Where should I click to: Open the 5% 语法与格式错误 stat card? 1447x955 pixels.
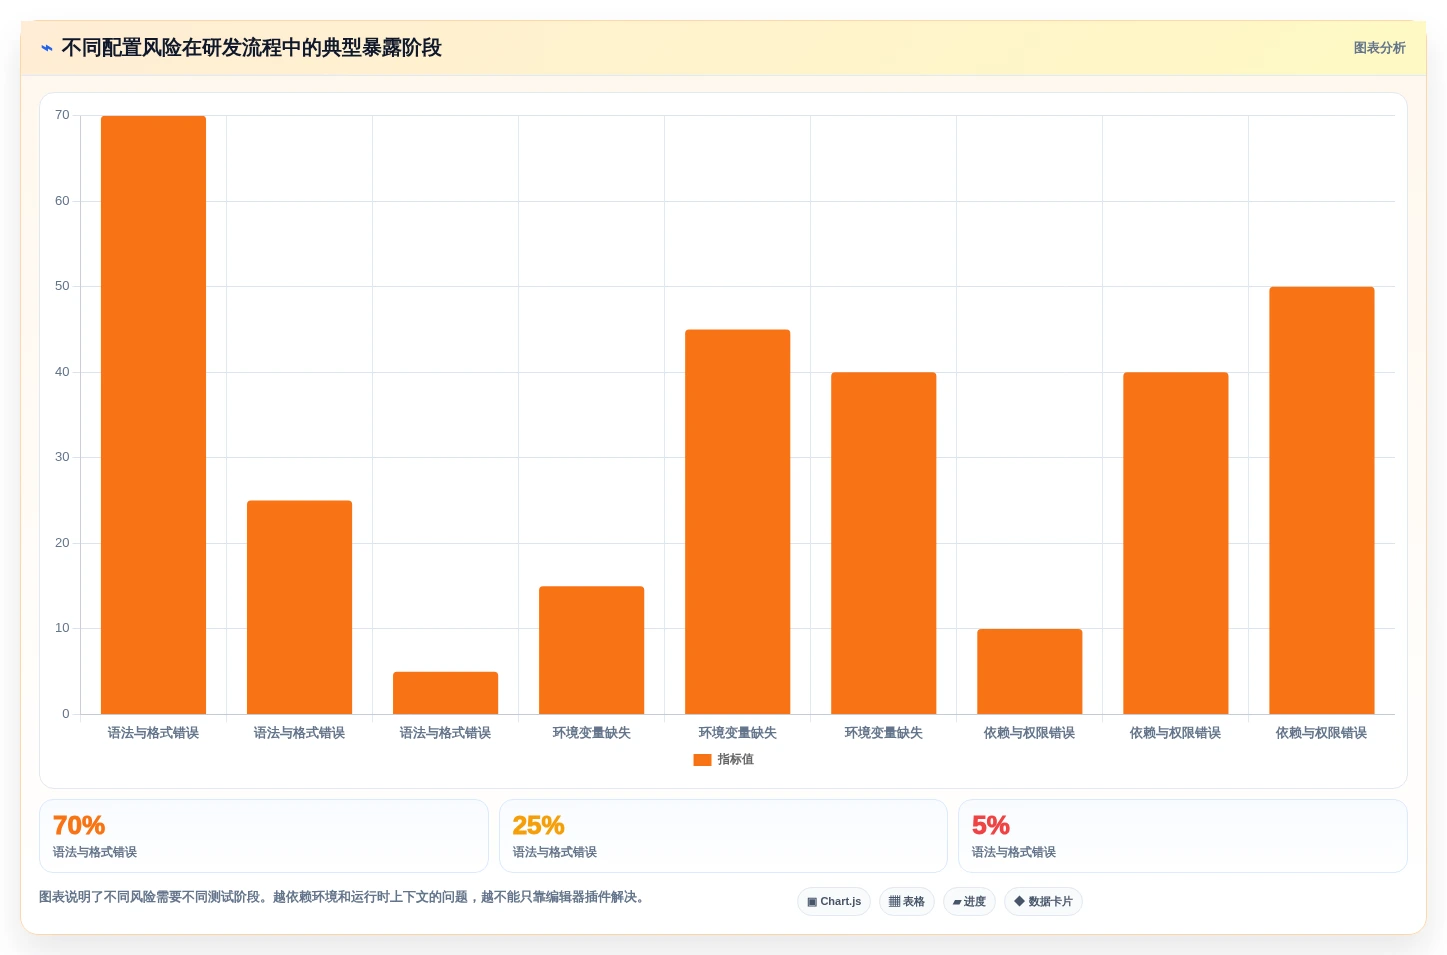click(1182, 836)
